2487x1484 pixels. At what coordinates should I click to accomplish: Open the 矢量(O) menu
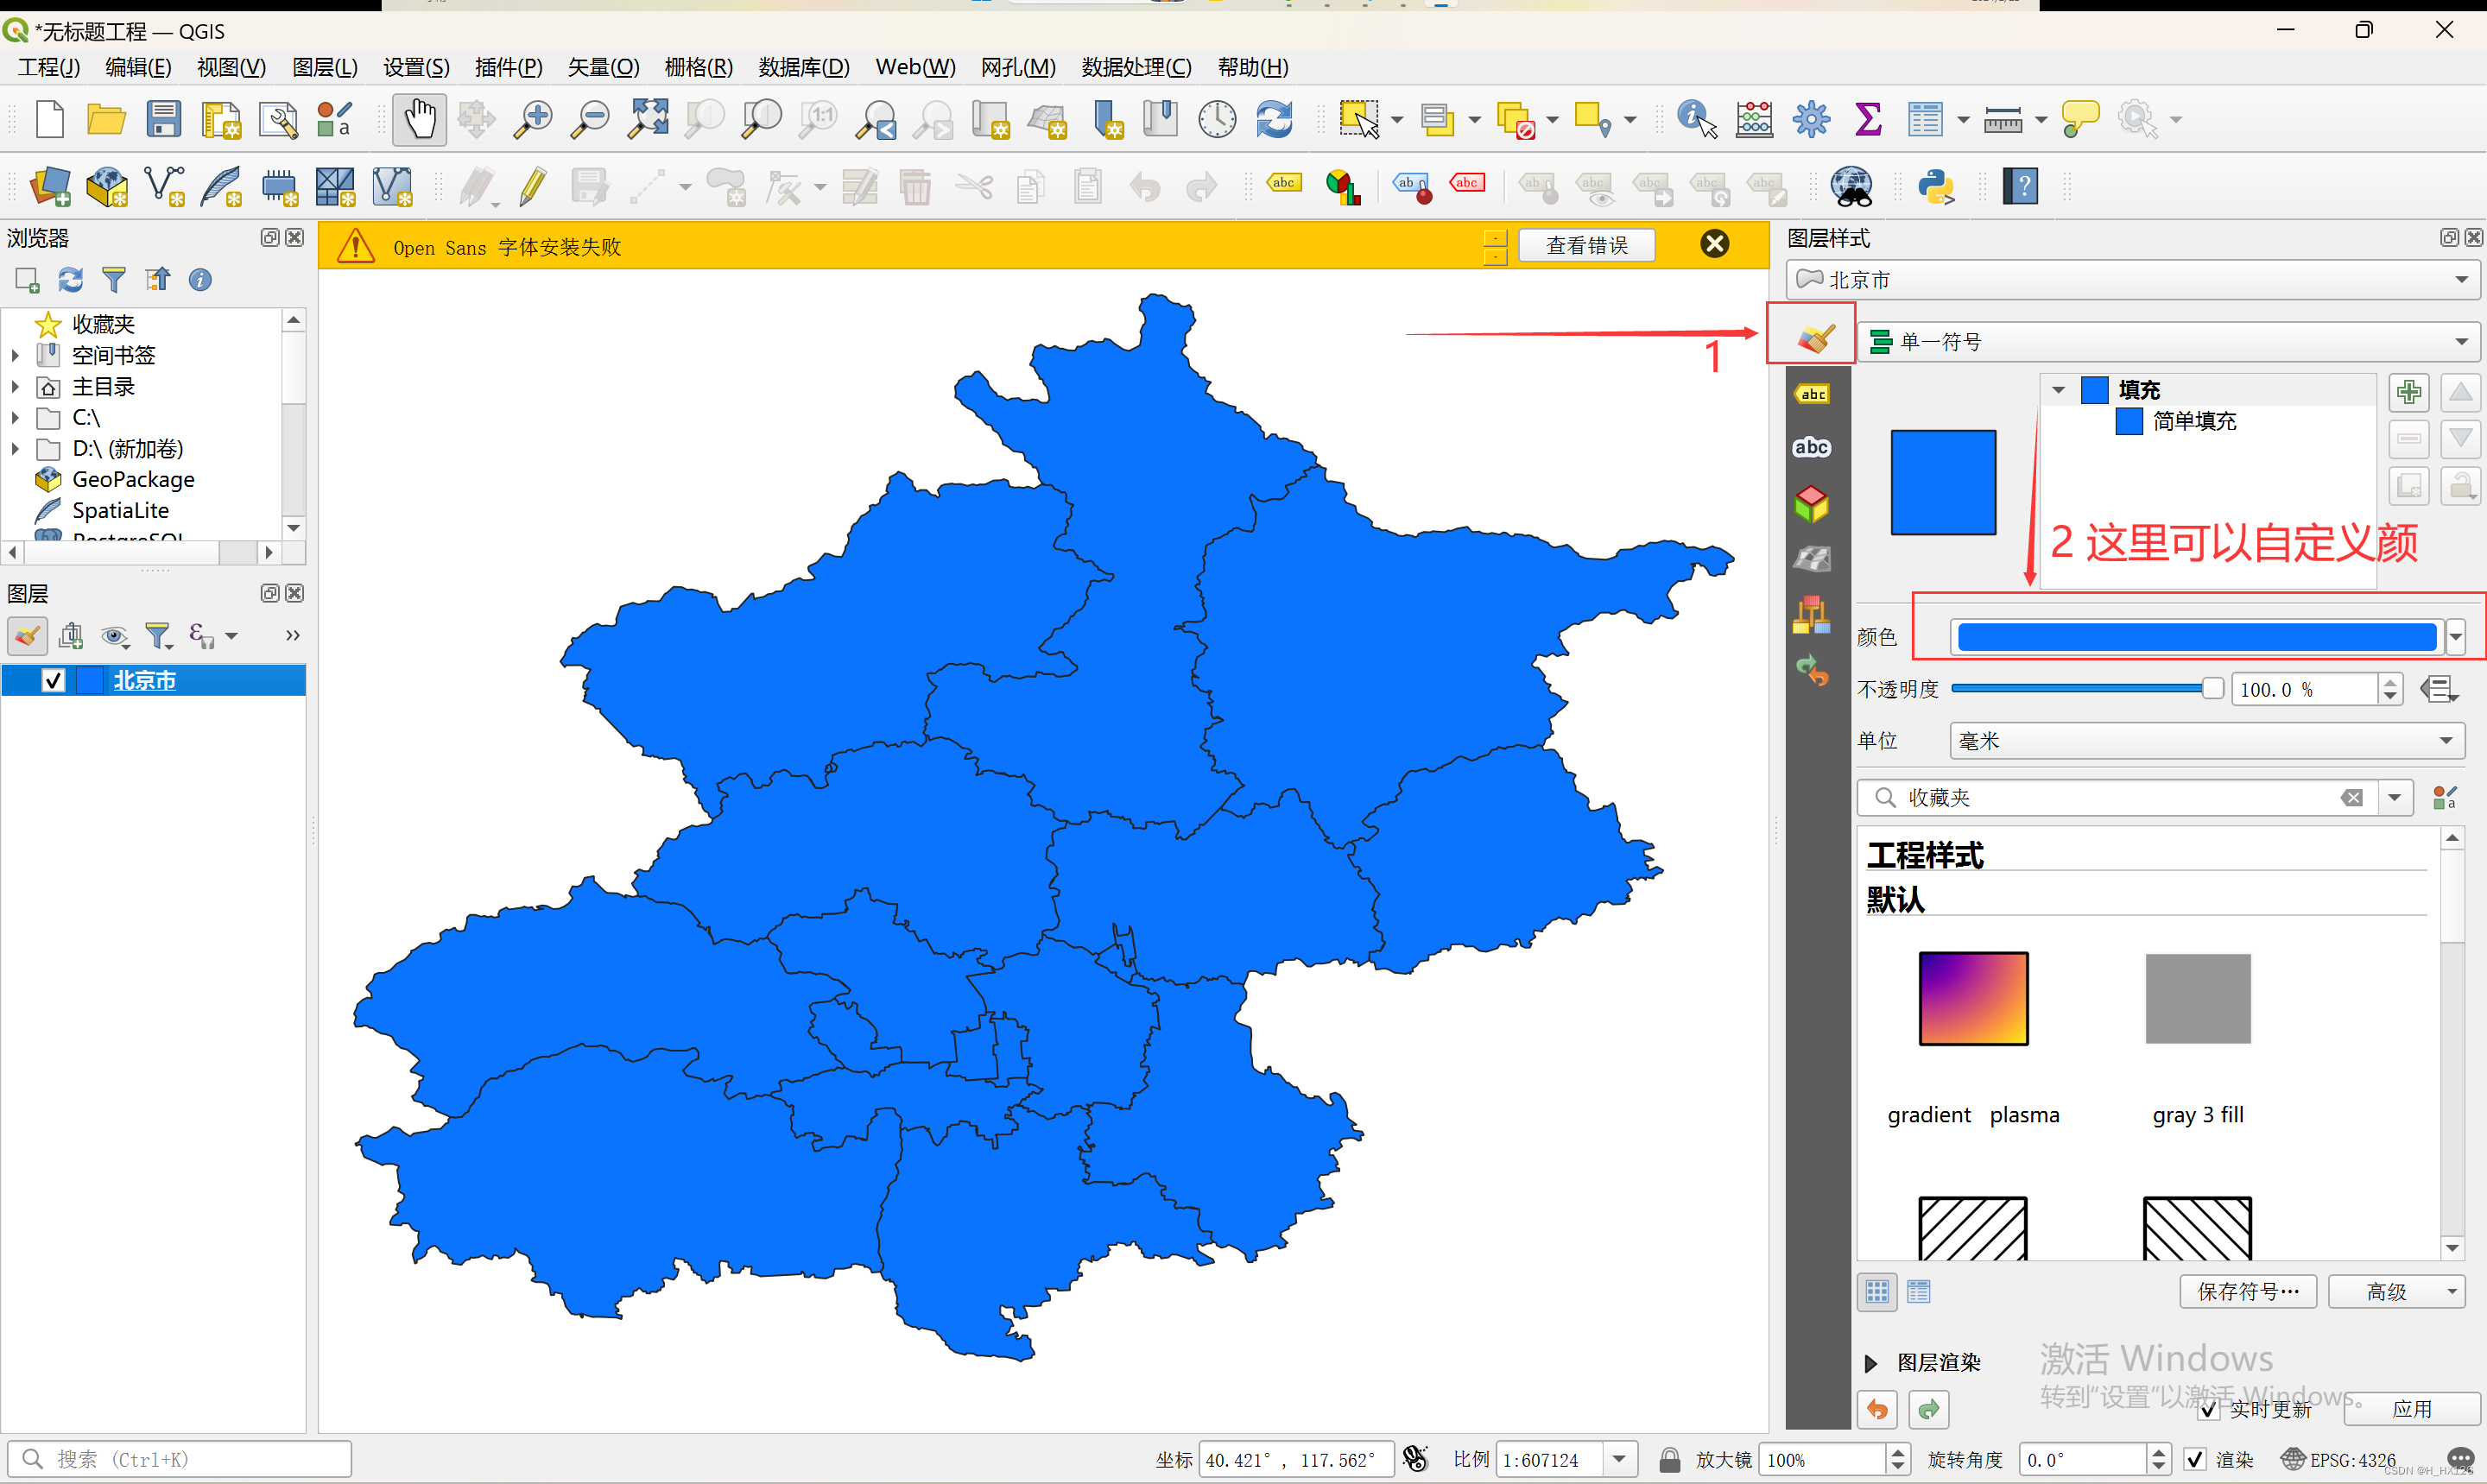point(603,67)
